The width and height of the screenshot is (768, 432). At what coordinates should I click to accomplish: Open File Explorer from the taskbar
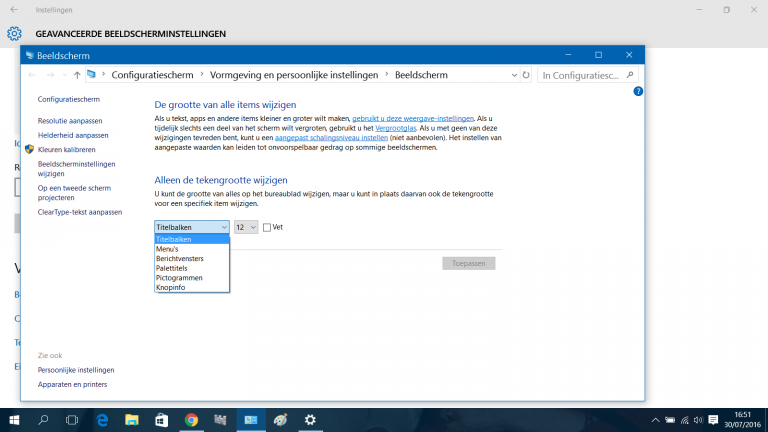click(x=131, y=420)
